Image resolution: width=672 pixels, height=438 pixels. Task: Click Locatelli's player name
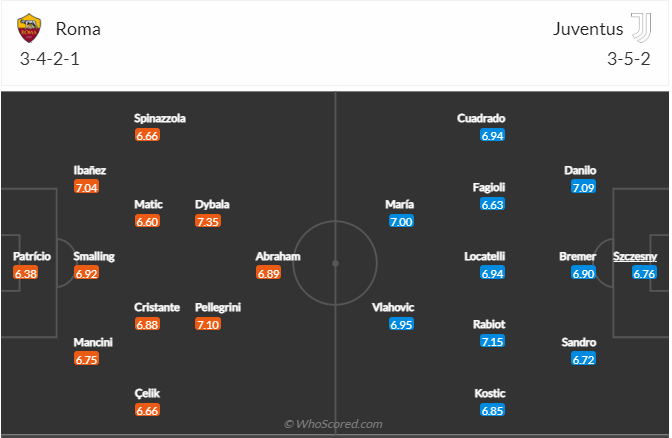click(485, 256)
